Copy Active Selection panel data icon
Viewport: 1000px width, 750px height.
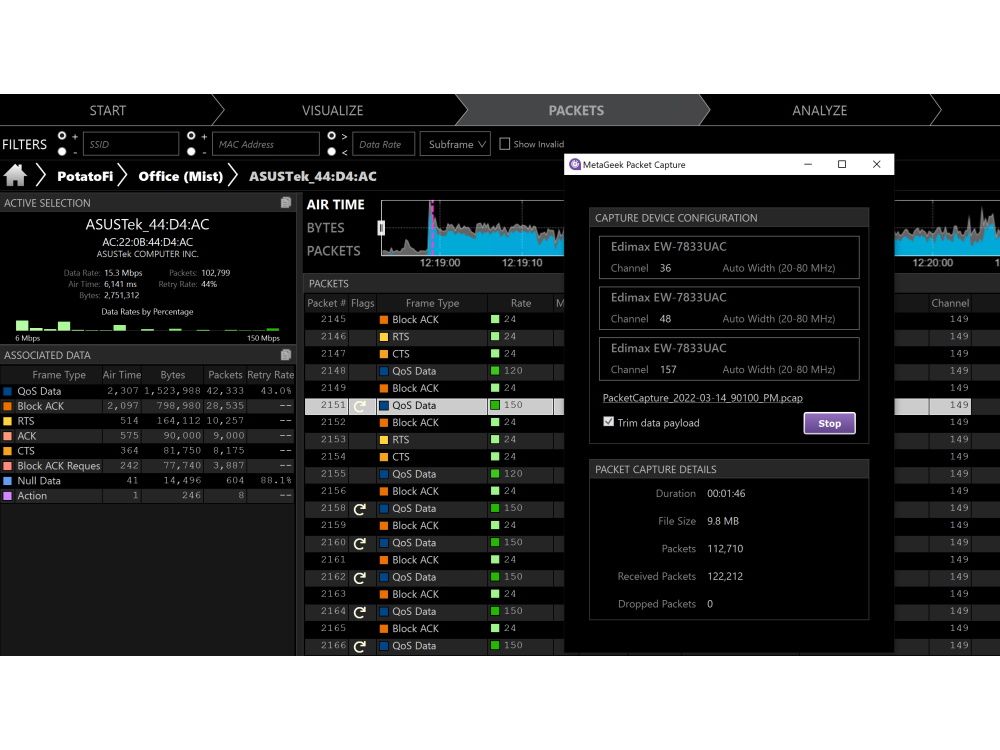point(286,202)
